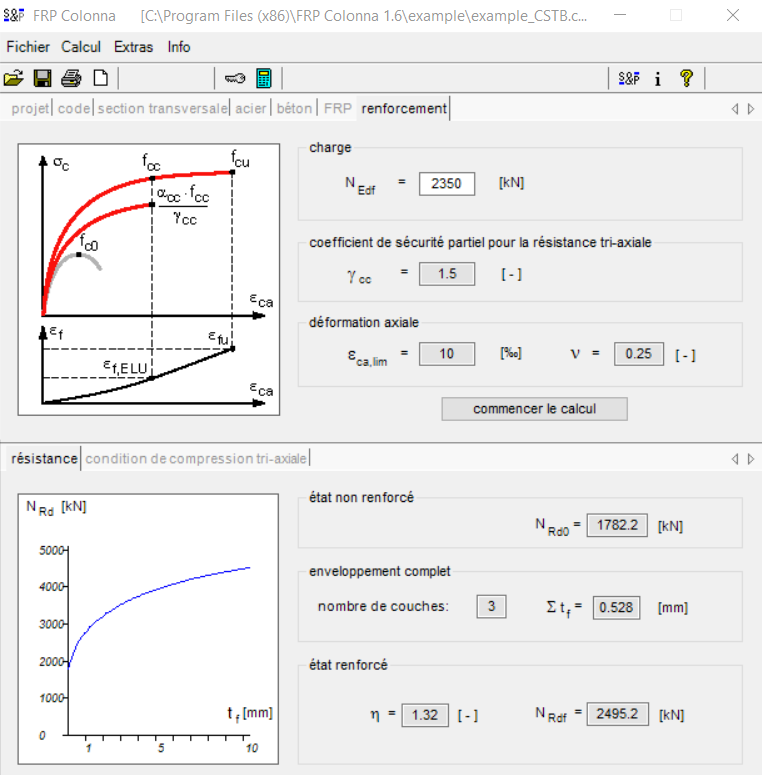This screenshot has width=763, height=775.
Task: Open the Extras menu
Action: tap(134, 47)
